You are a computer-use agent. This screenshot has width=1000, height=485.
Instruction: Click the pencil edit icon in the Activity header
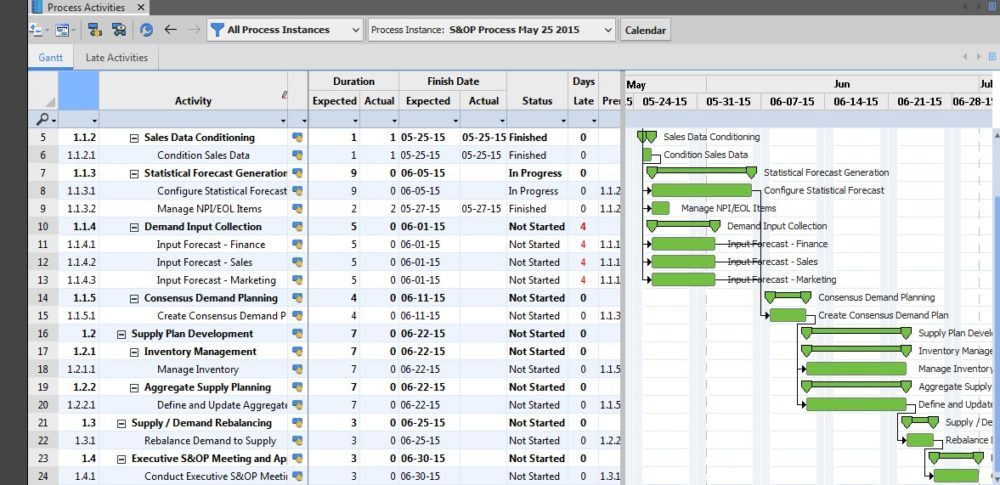285,95
